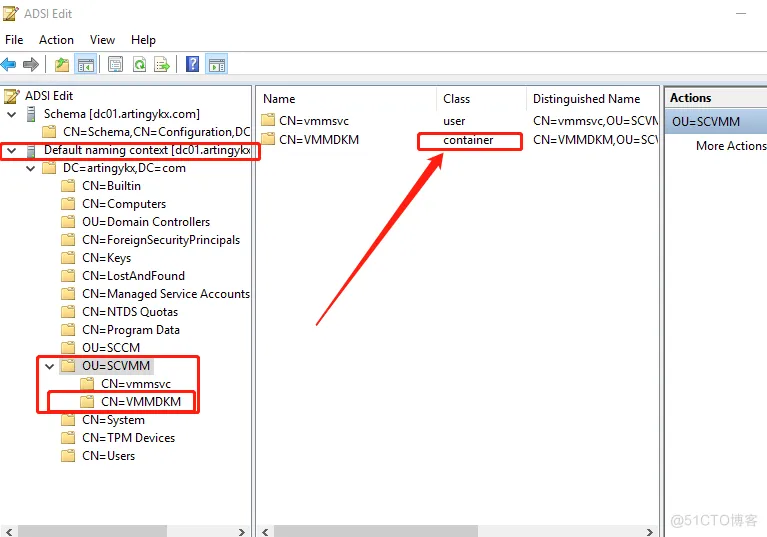Click ADSI Edit root node icon
The height and width of the screenshot is (537, 767).
point(12,96)
